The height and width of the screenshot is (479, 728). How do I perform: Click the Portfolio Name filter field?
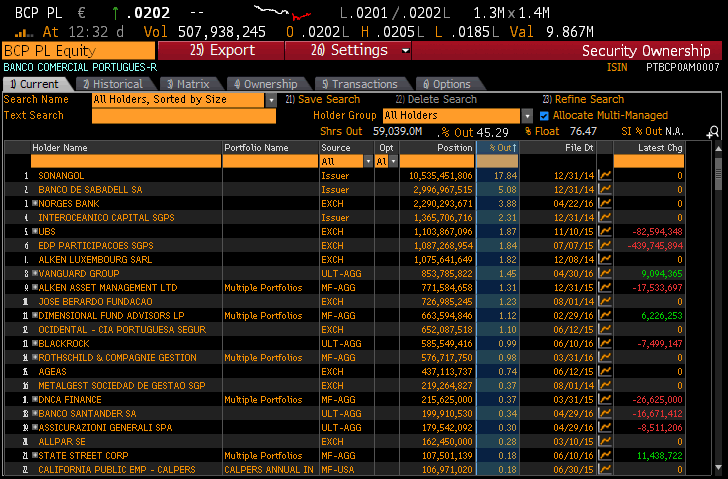[x=270, y=162]
